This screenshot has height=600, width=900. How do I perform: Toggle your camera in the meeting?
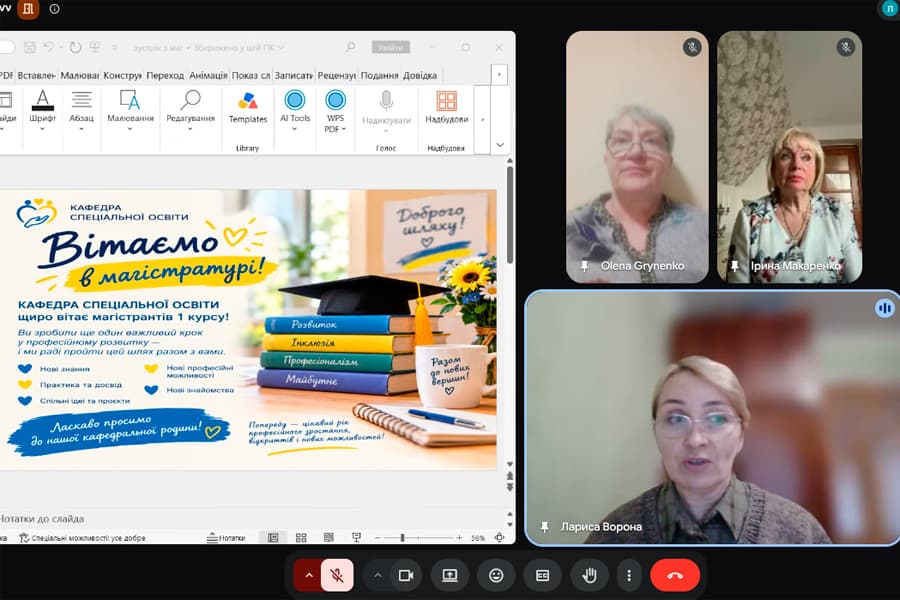click(x=406, y=575)
